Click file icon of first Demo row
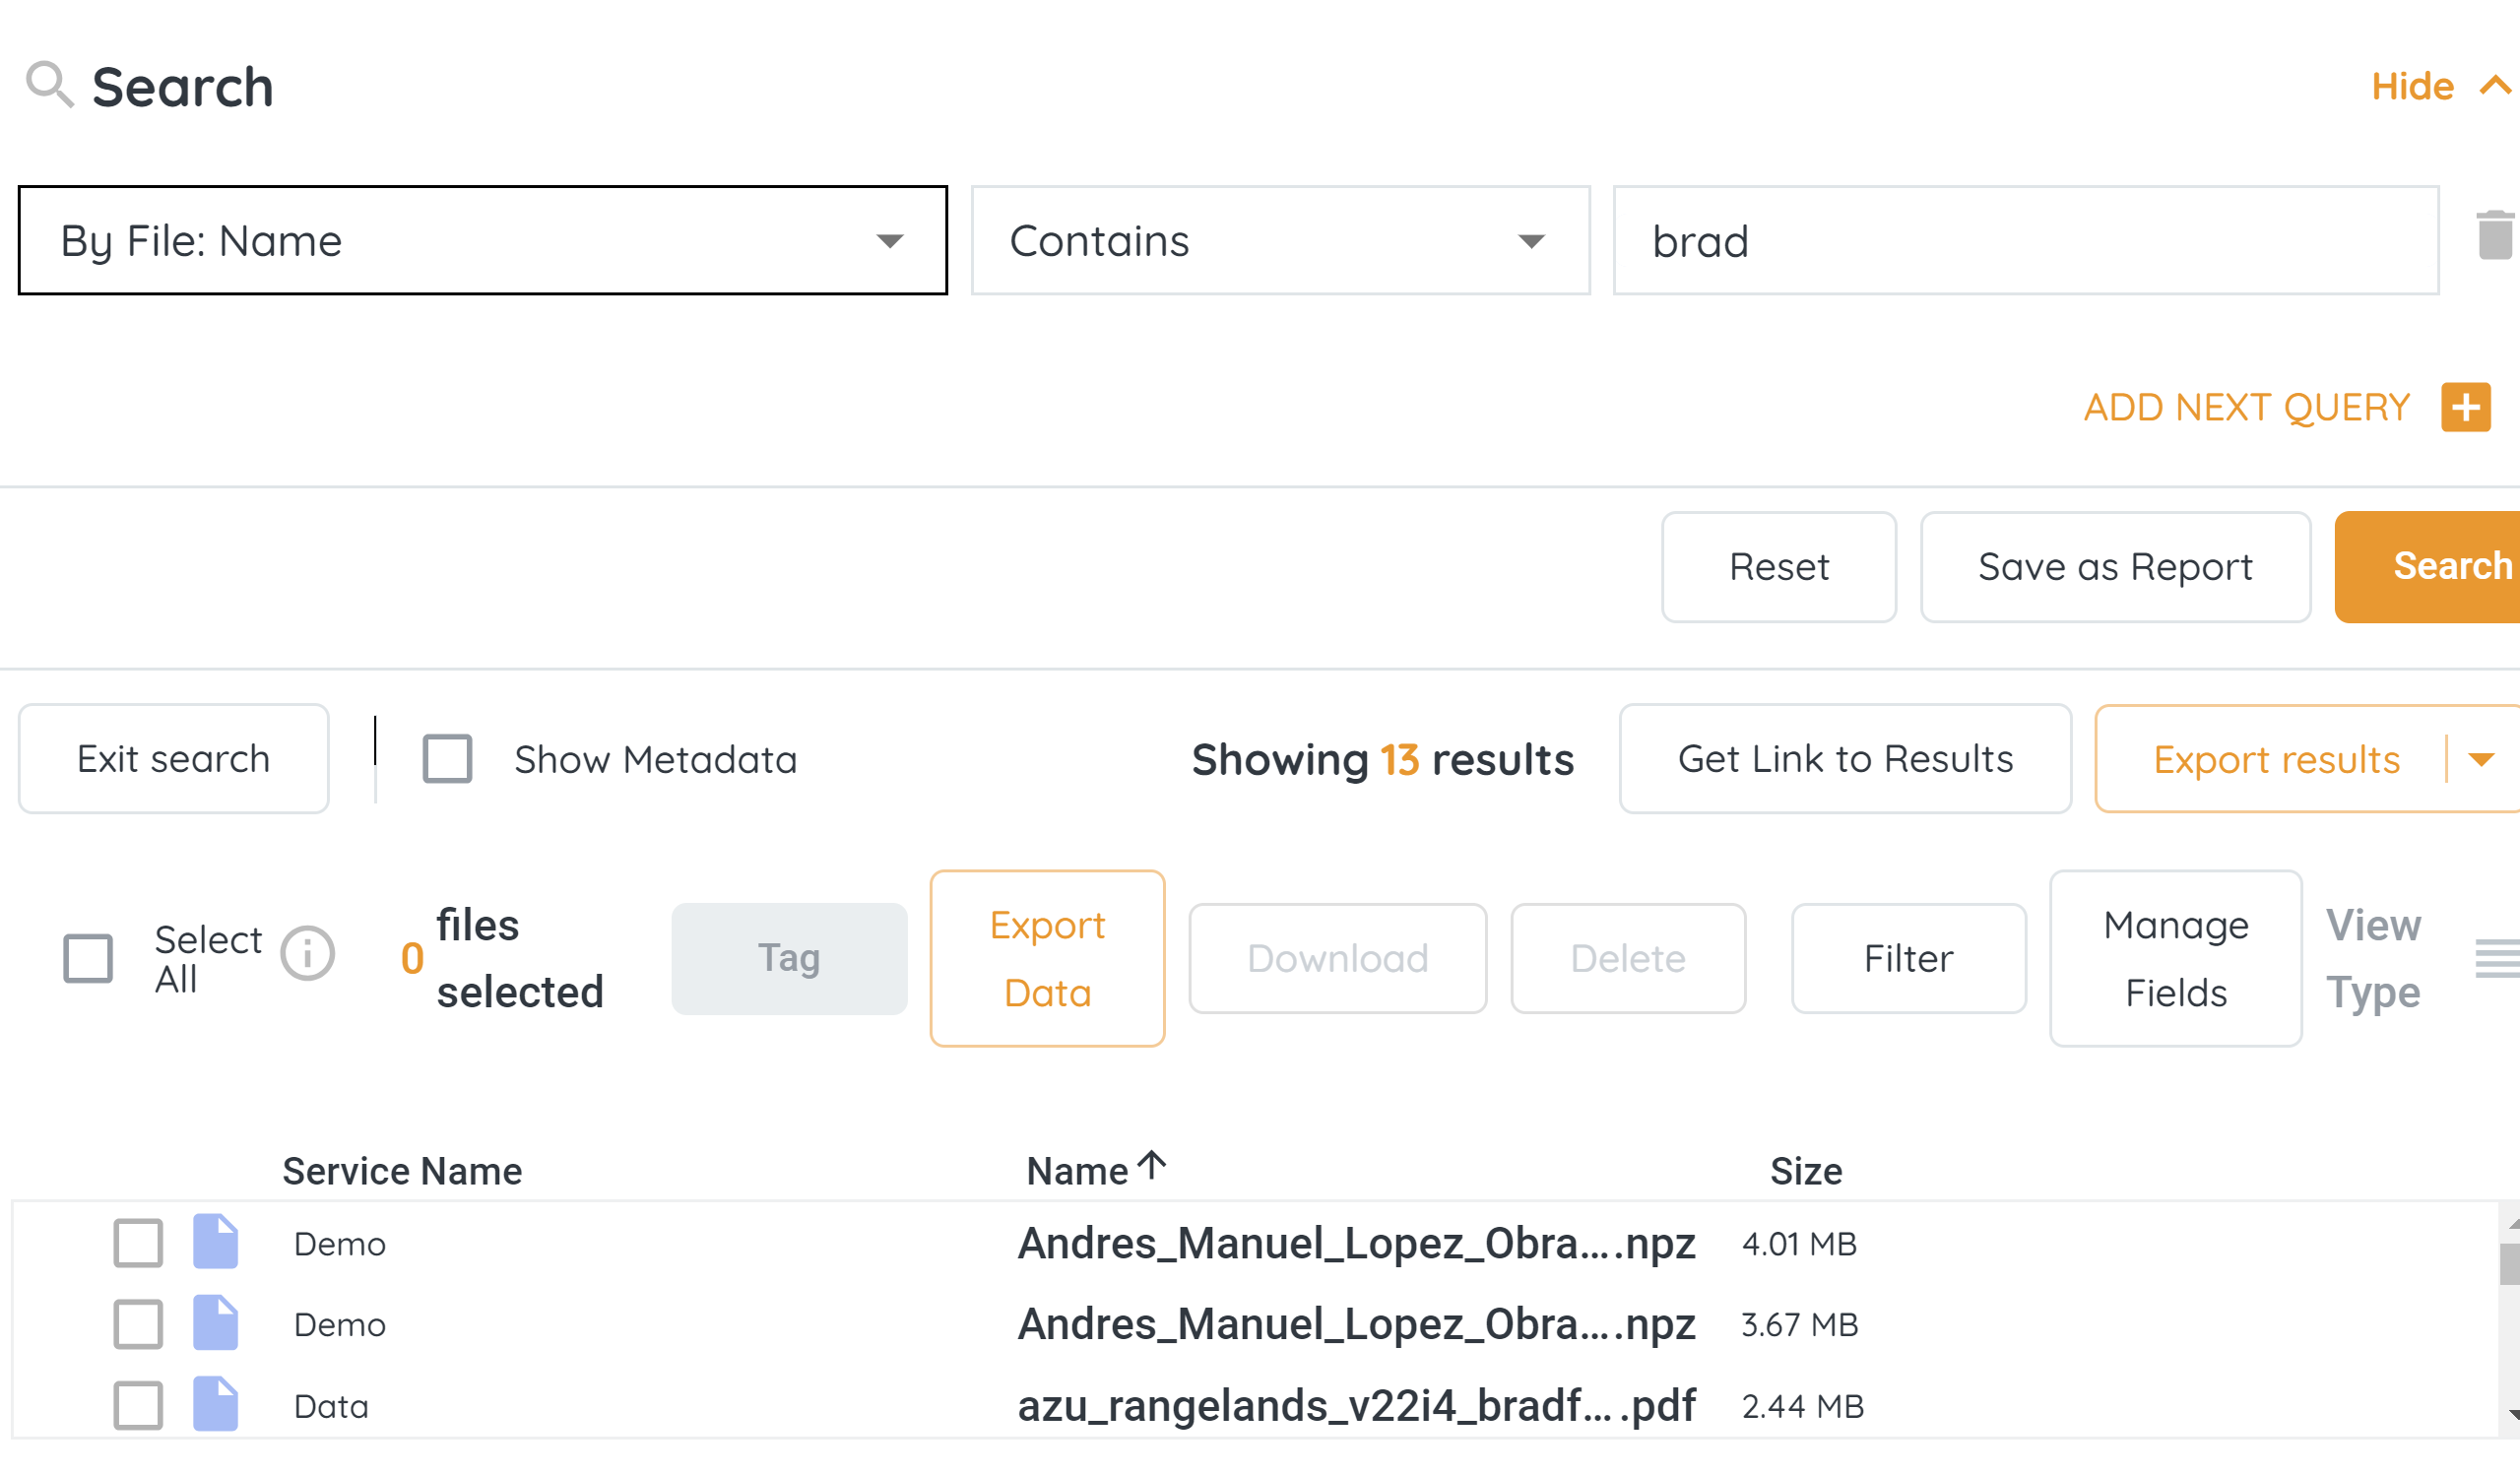2520x1475 pixels. 215,1242
